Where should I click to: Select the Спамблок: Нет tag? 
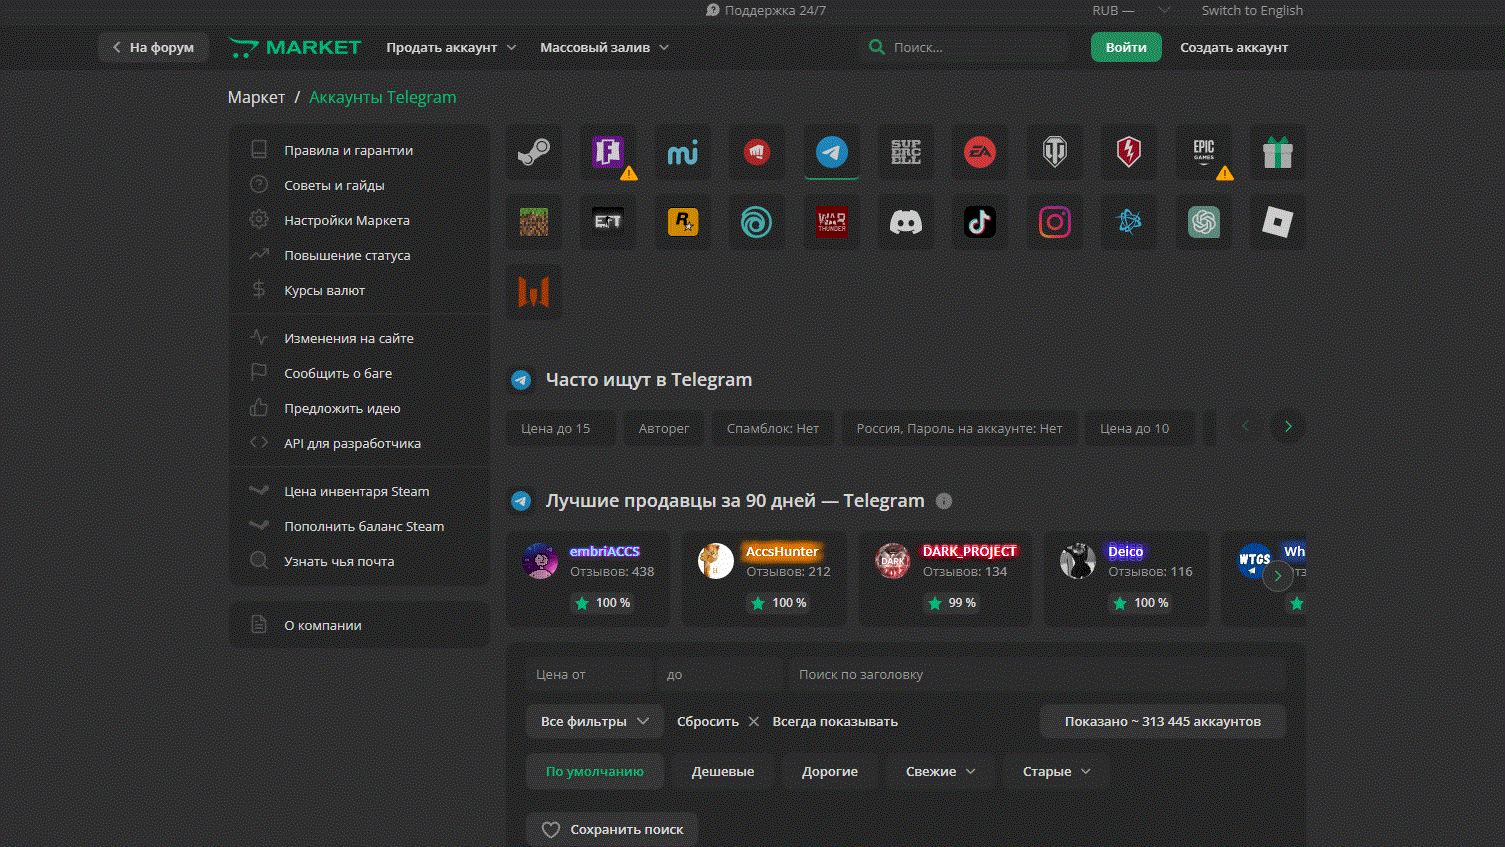click(773, 428)
